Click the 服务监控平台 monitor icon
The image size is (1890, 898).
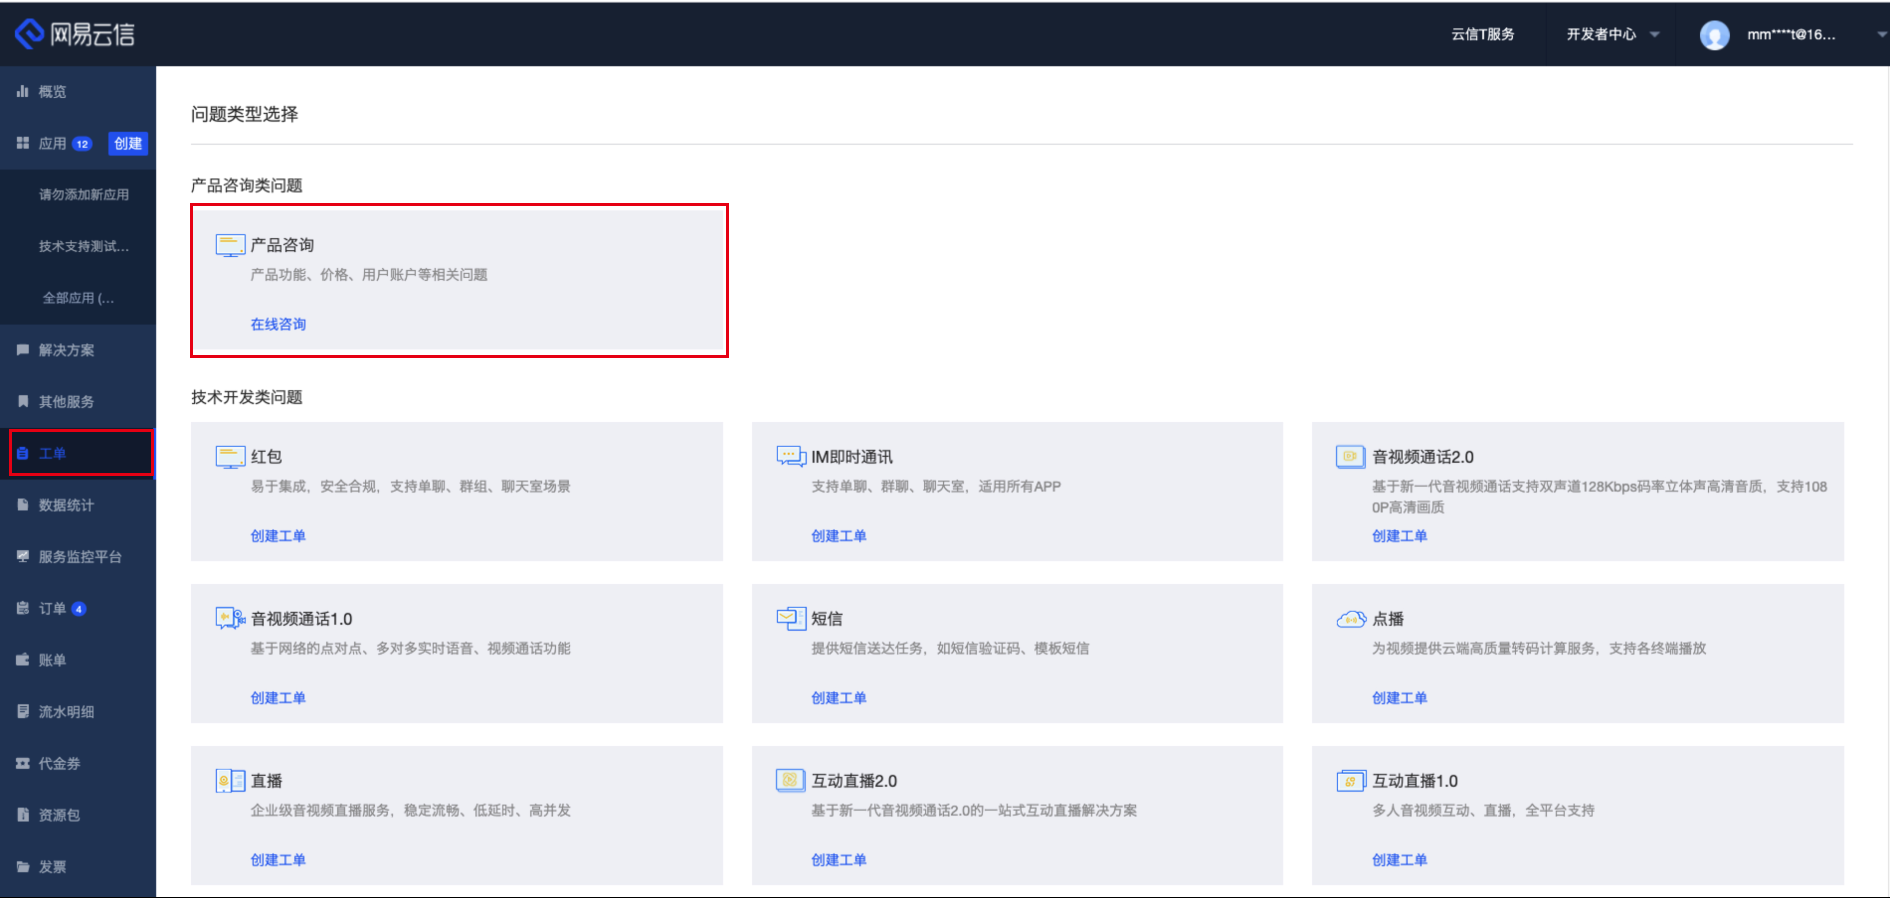[x=22, y=556]
